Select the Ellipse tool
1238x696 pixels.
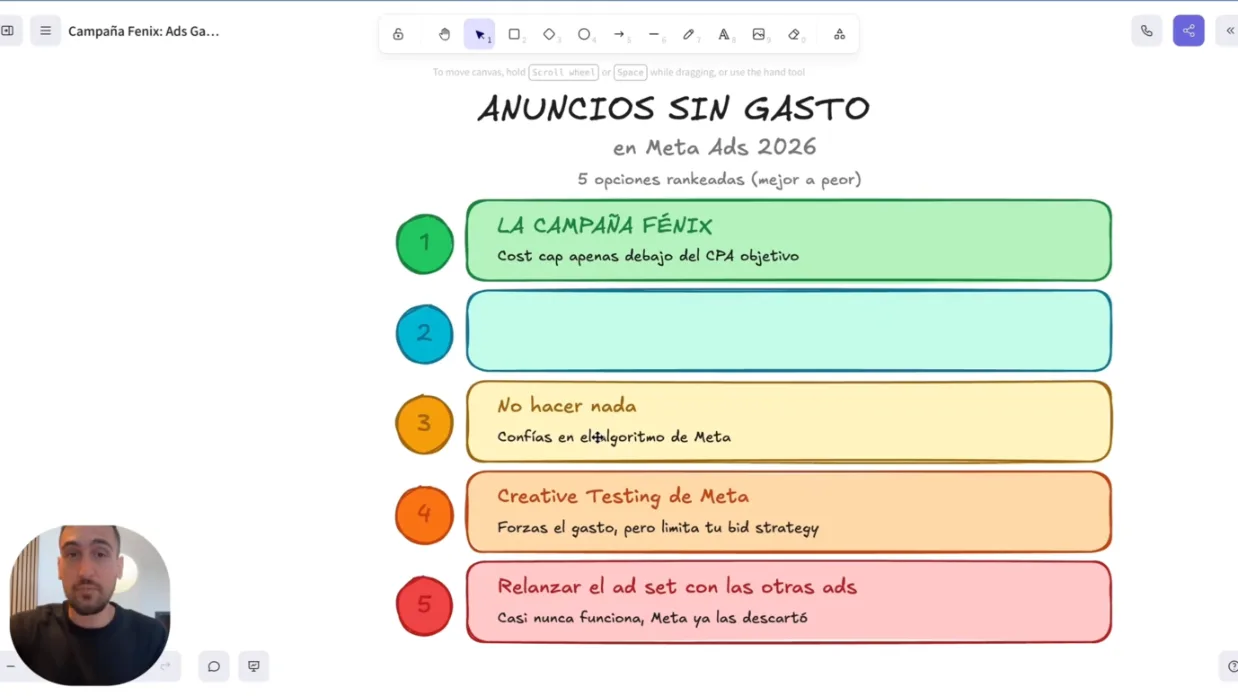584,35
